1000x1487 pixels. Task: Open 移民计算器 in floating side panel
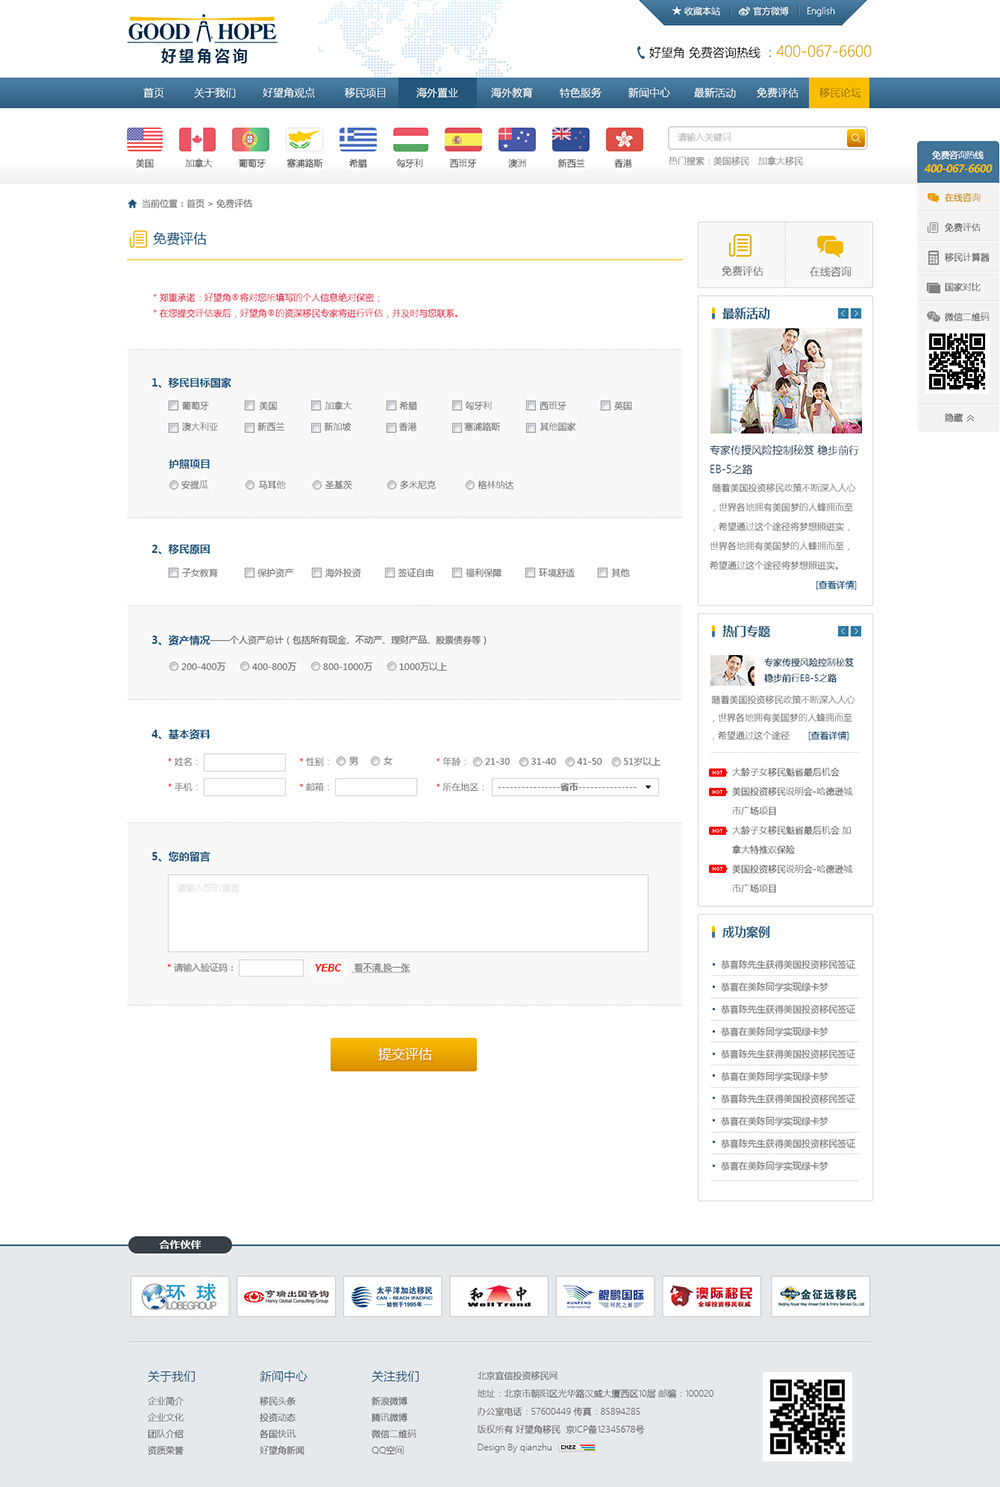point(958,258)
